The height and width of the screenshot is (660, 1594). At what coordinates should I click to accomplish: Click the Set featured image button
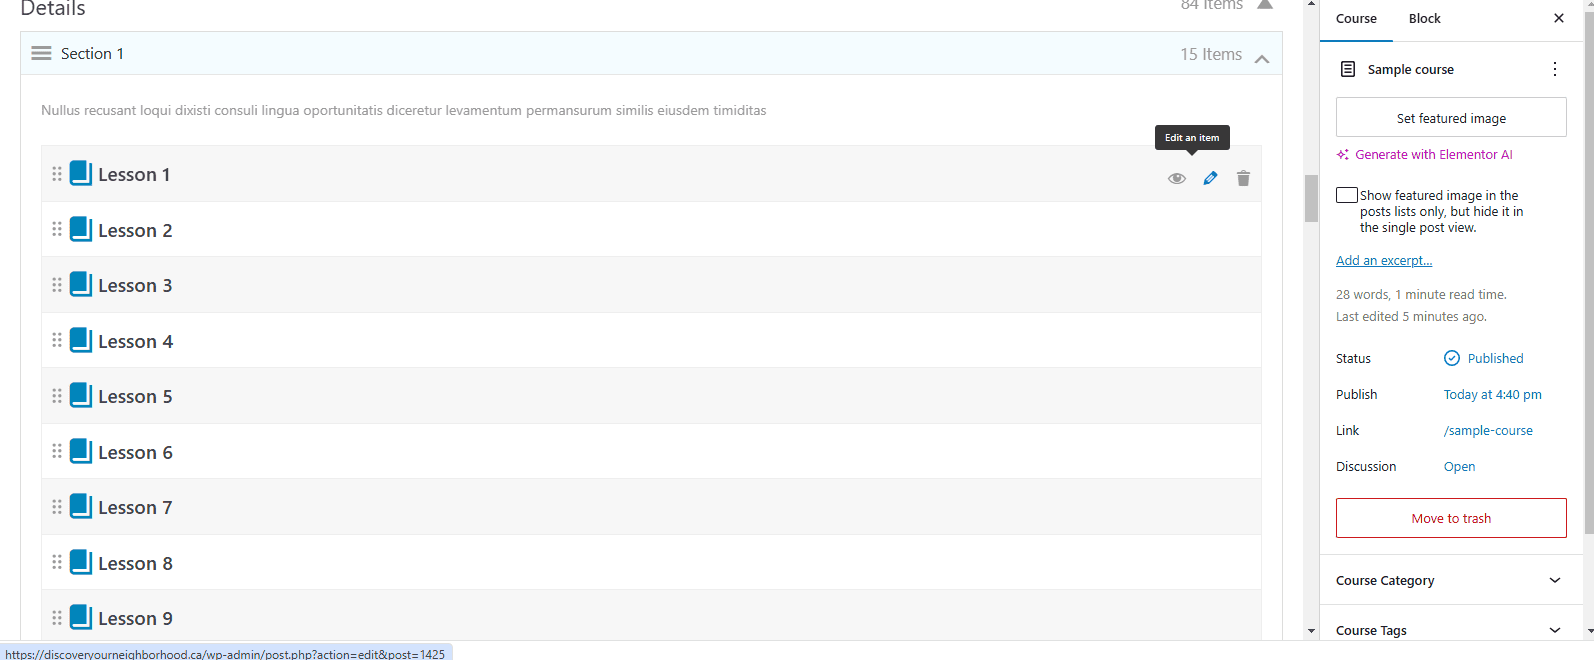[1451, 118]
